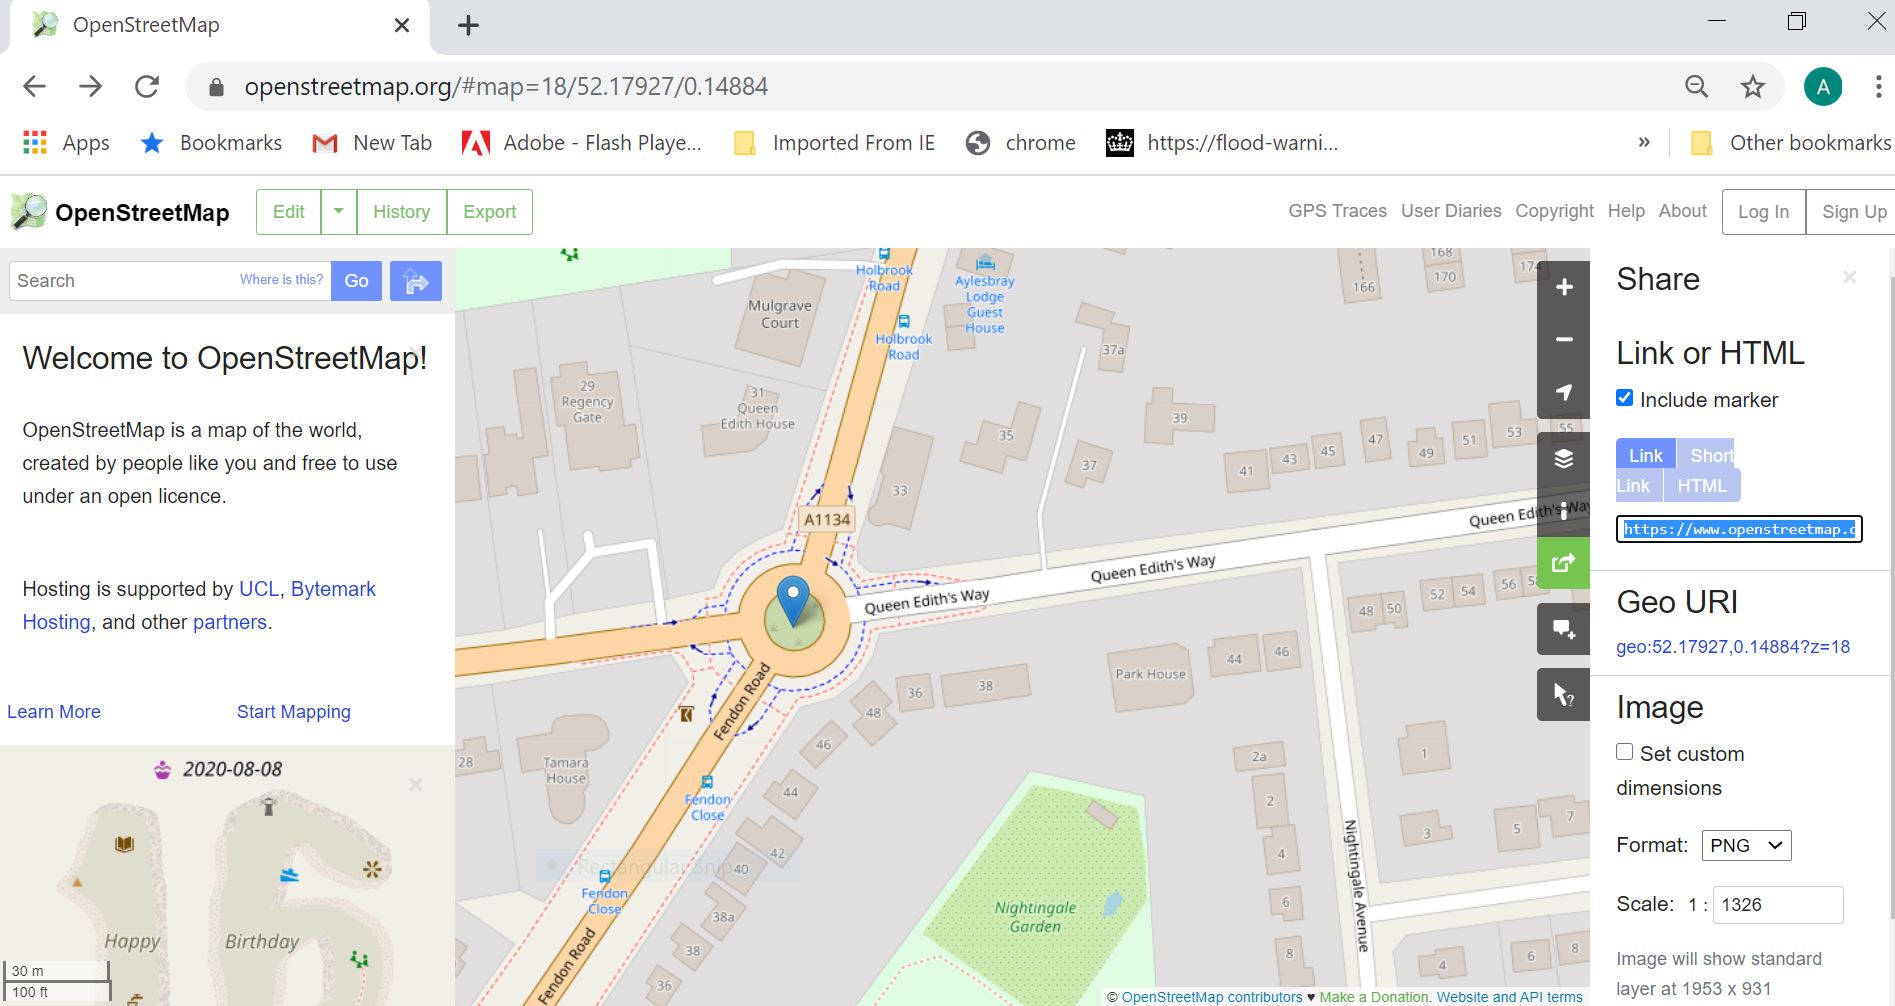Add a note to the map
Viewport: 1895px width, 1006px height.
pyautogui.click(x=1563, y=630)
